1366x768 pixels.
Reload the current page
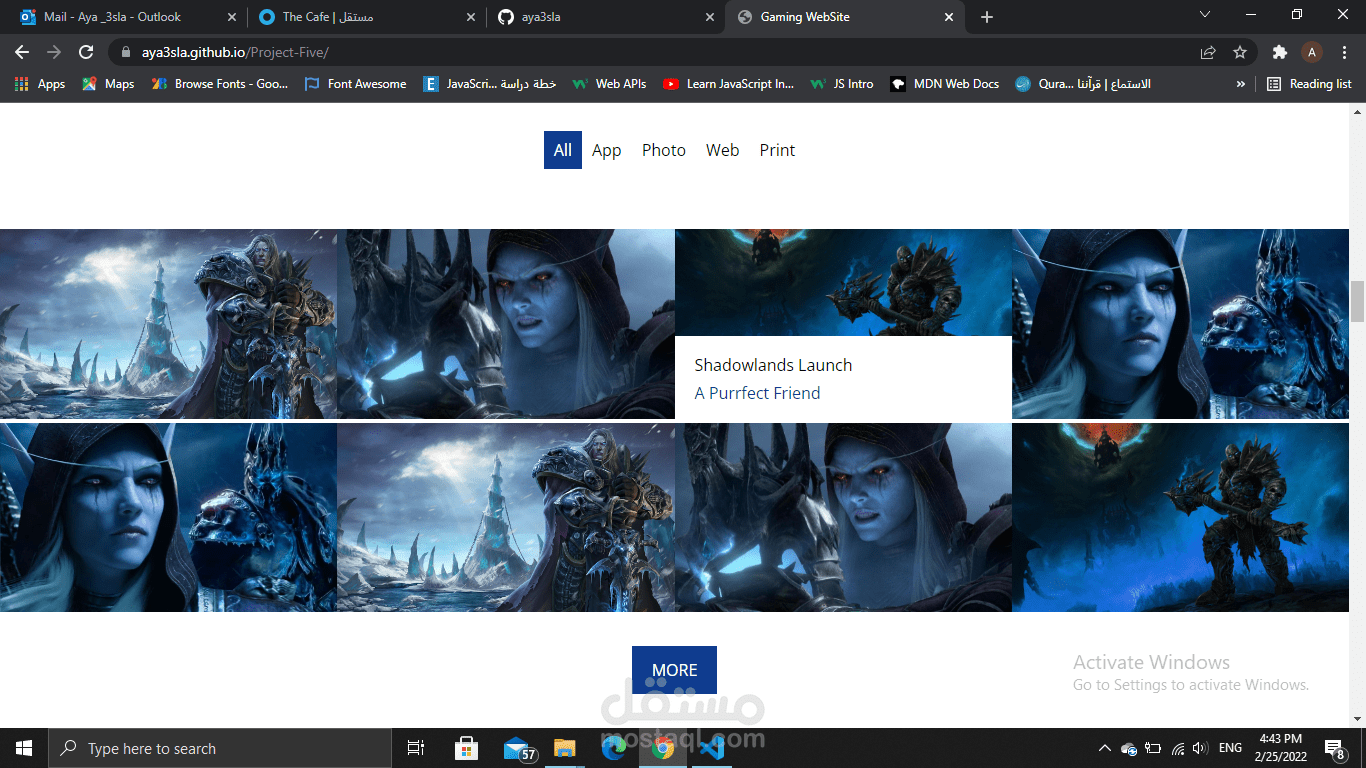pyautogui.click(x=86, y=52)
